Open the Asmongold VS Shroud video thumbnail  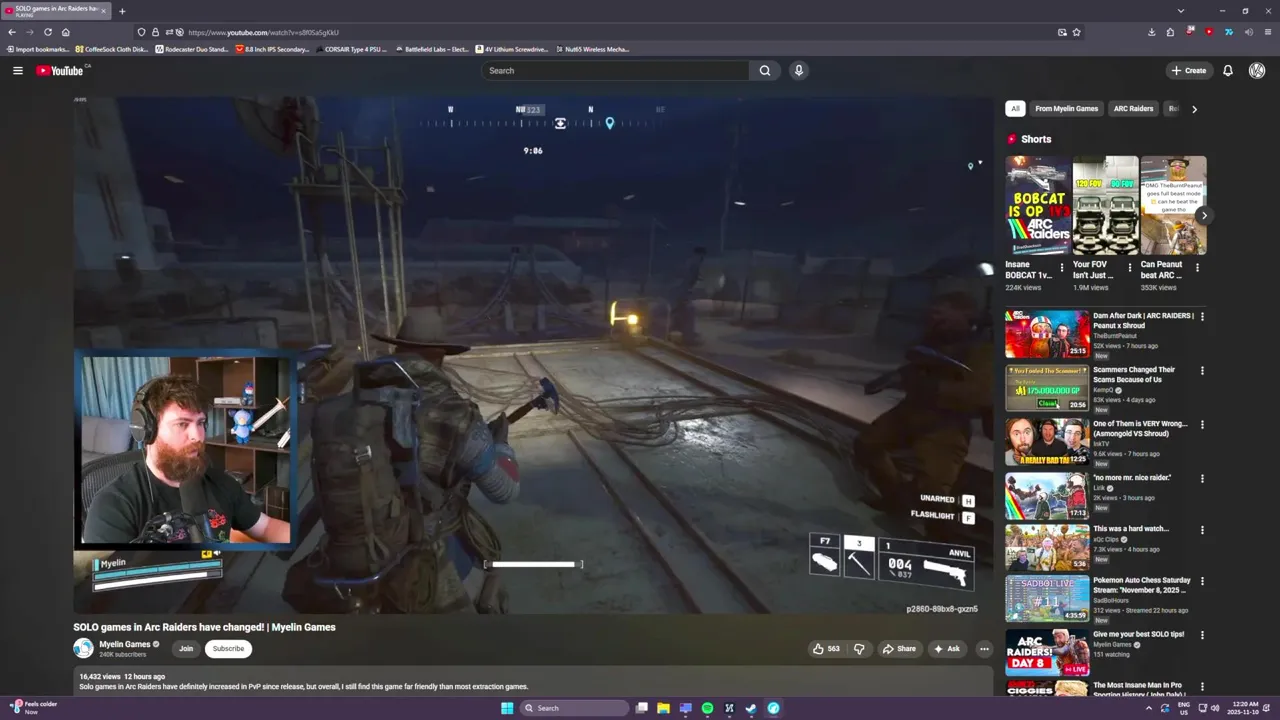(1047, 442)
